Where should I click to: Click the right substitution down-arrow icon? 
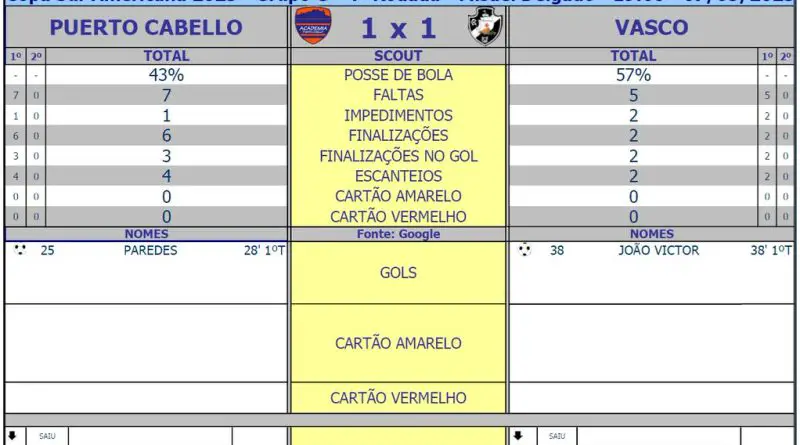click(518, 435)
